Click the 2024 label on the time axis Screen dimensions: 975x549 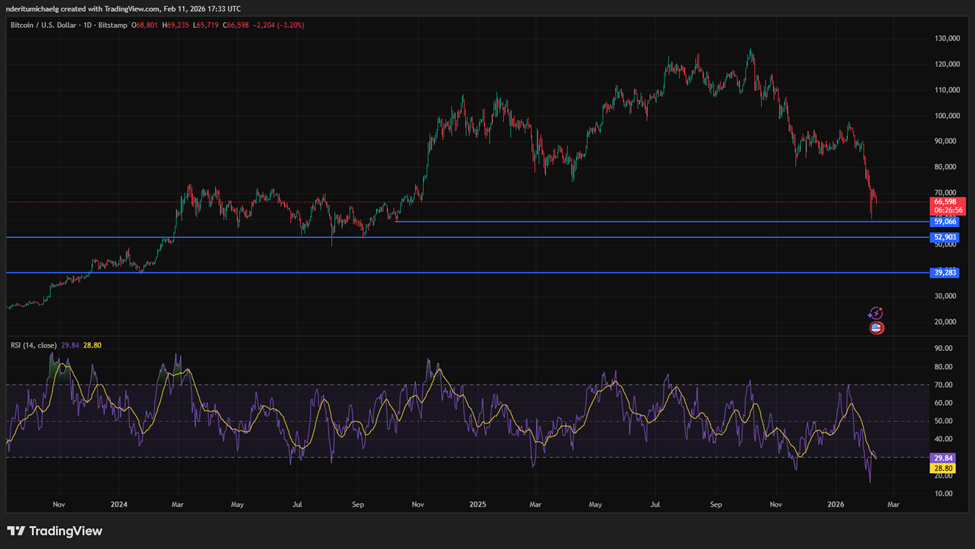click(119, 505)
